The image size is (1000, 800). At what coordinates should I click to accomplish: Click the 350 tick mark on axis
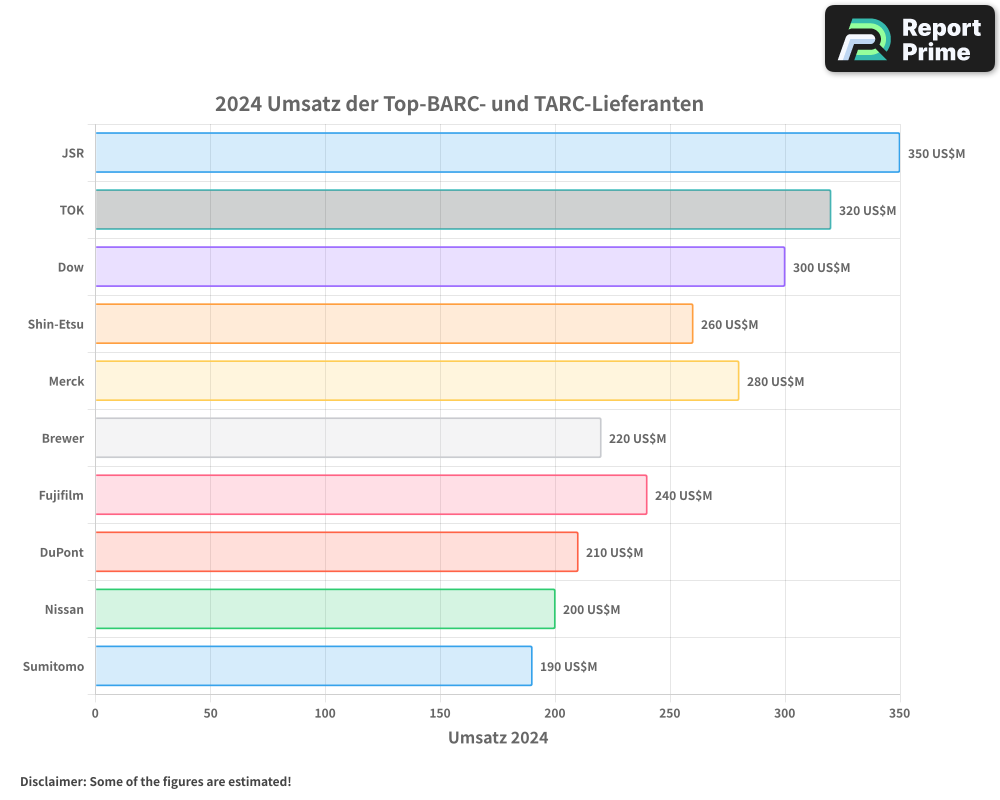pyautogui.click(x=899, y=713)
